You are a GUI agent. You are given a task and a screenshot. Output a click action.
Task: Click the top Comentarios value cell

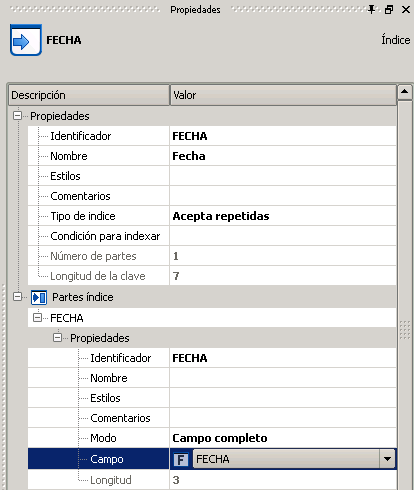[x=283, y=196]
